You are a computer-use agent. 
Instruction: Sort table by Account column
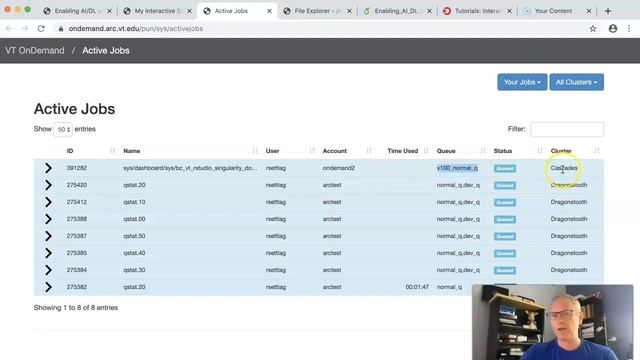(347, 151)
